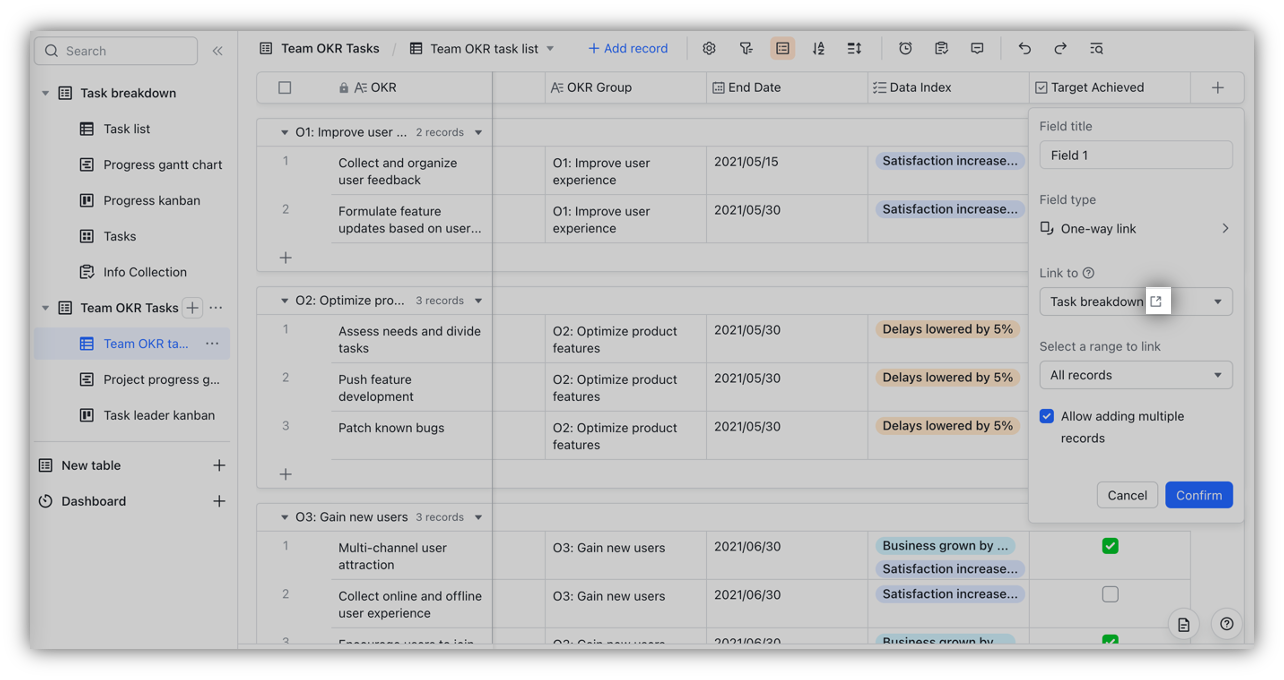Collapse the sidebar with double chevron
Image resolution: width=1284 pixels, height=680 pixels.
tap(217, 51)
